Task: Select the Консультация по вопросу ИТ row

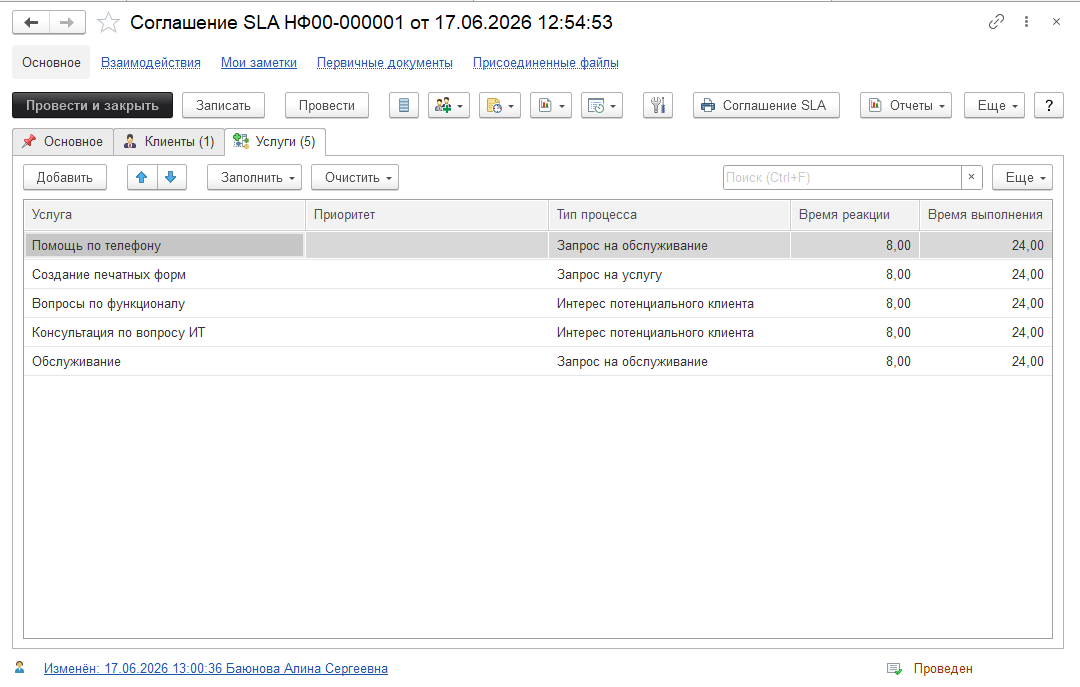Action: [538, 332]
